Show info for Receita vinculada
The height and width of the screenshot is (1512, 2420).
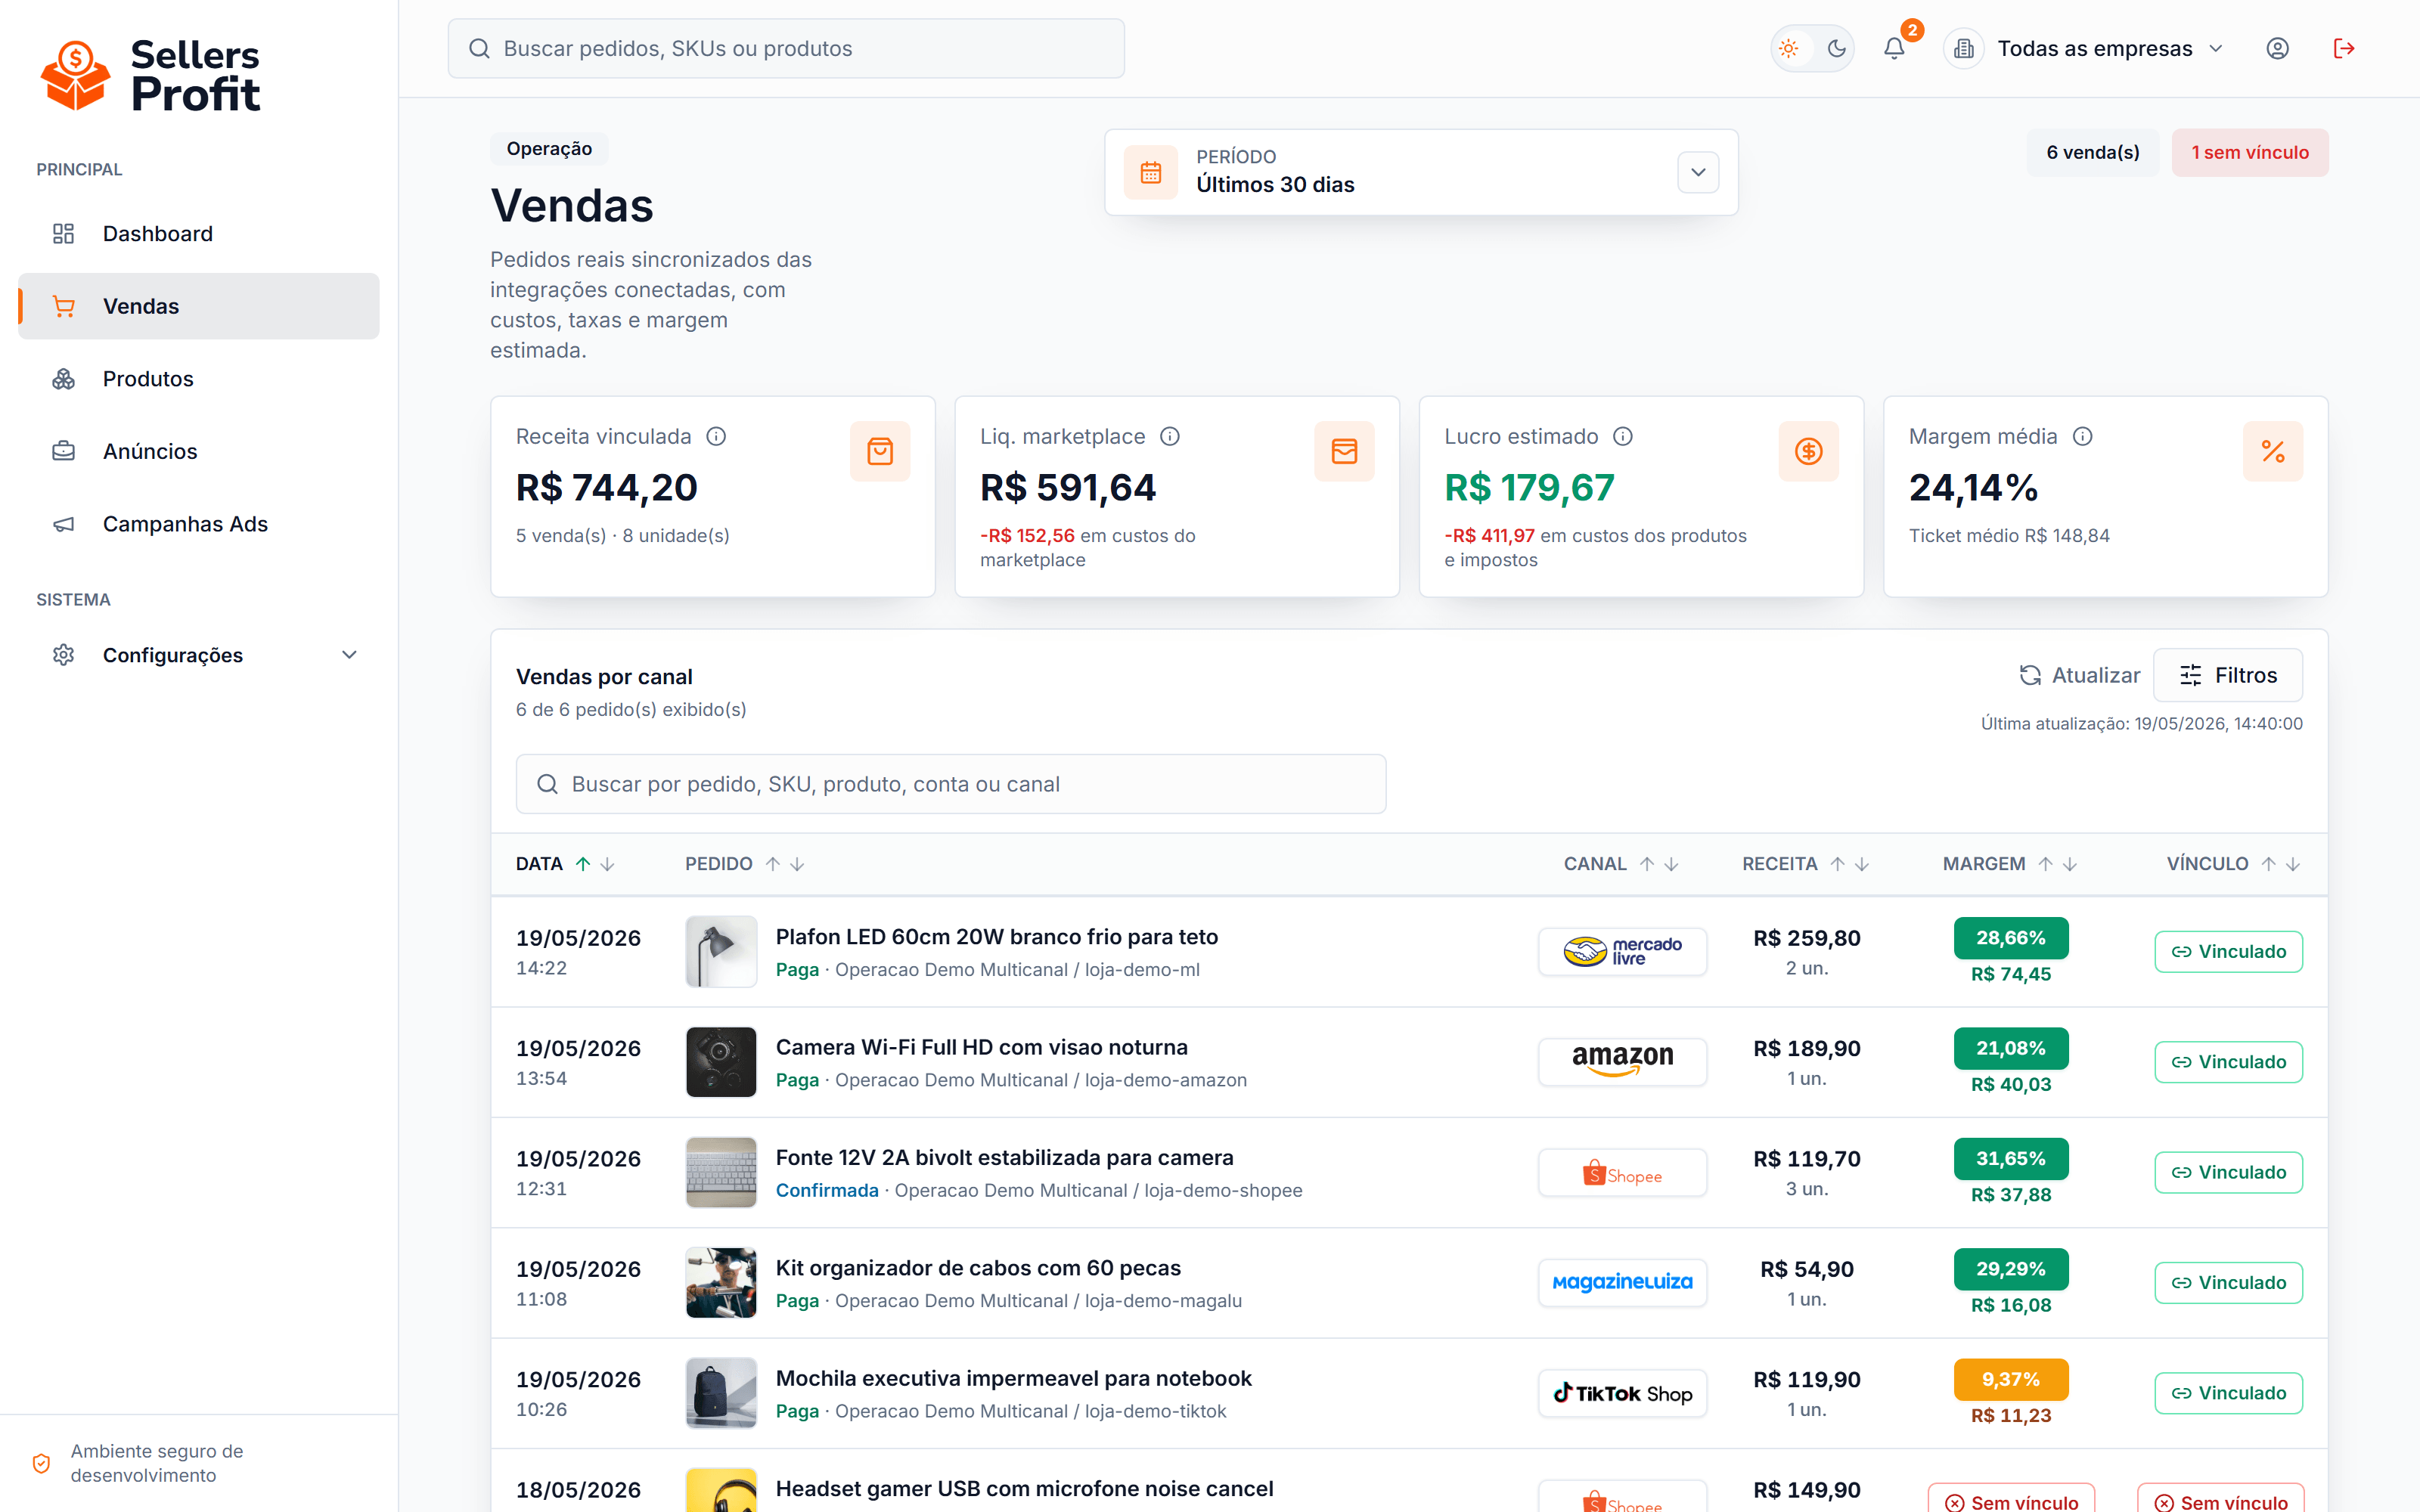pyautogui.click(x=716, y=436)
